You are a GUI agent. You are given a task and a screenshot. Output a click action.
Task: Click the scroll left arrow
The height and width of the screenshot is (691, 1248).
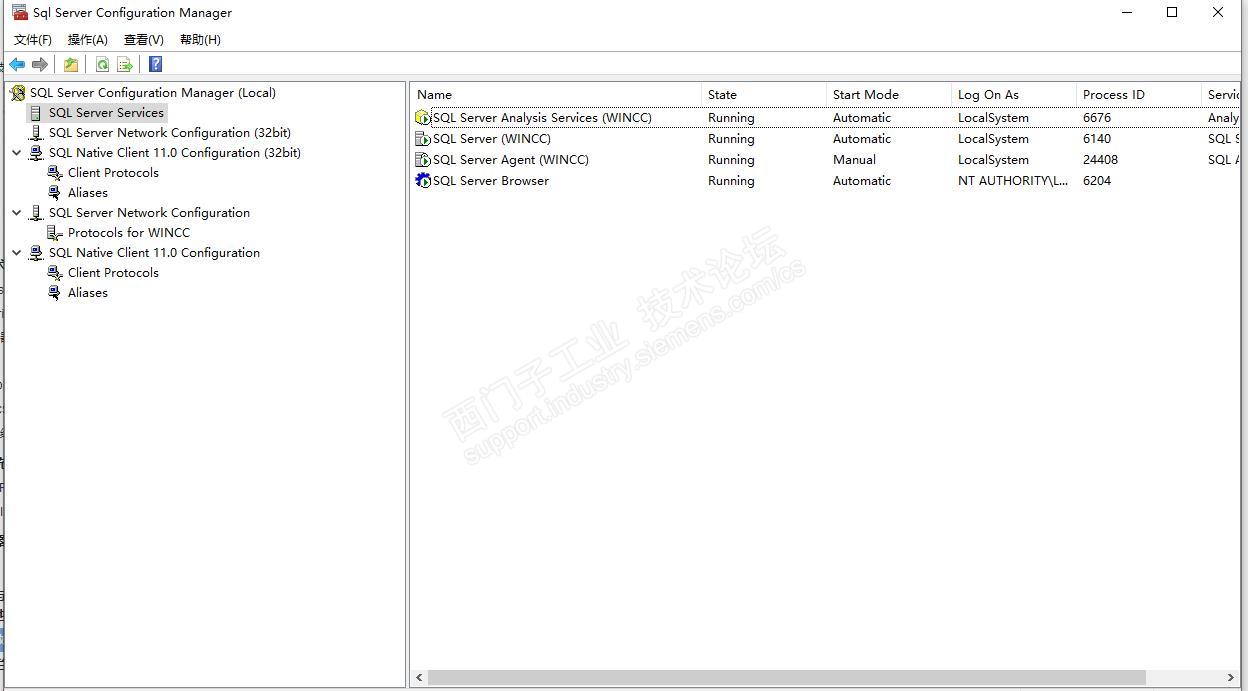pyautogui.click(x=419, y=677)
